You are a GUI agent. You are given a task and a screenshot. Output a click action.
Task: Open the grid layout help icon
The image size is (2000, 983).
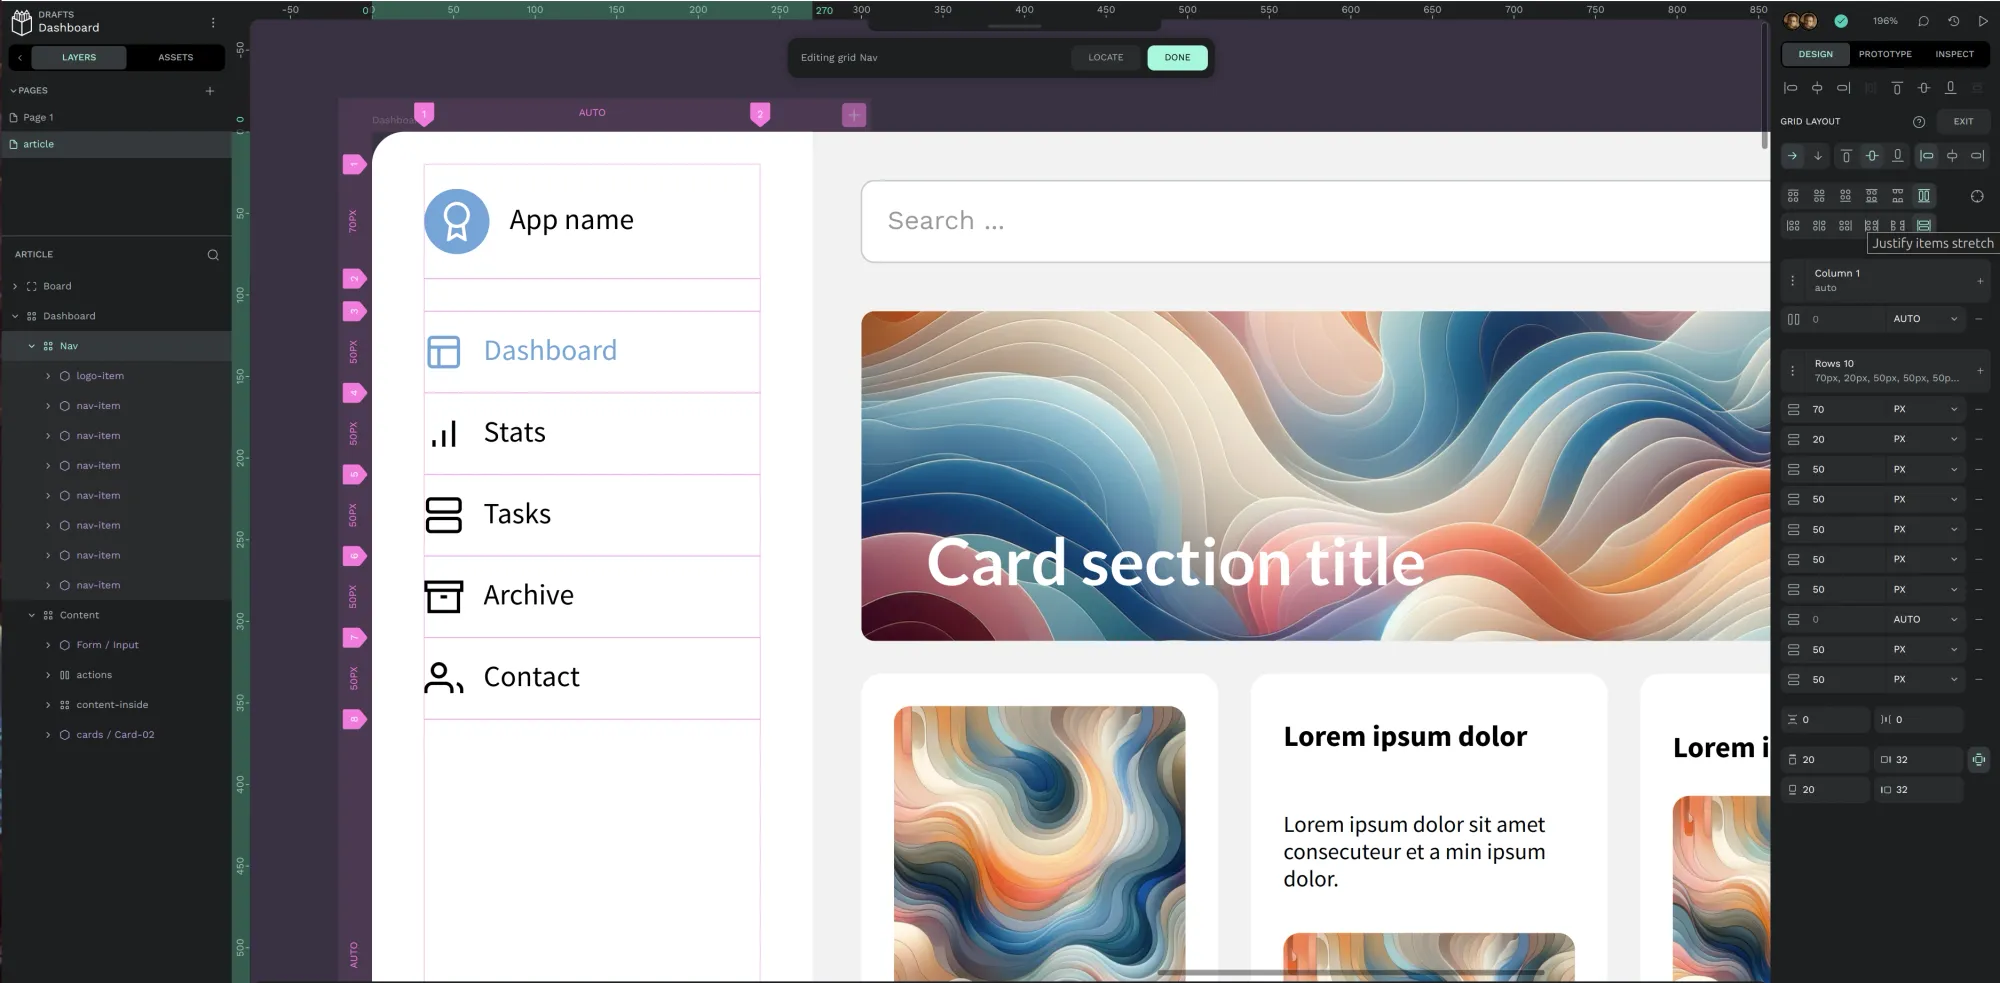click(x=1919, y=122)
